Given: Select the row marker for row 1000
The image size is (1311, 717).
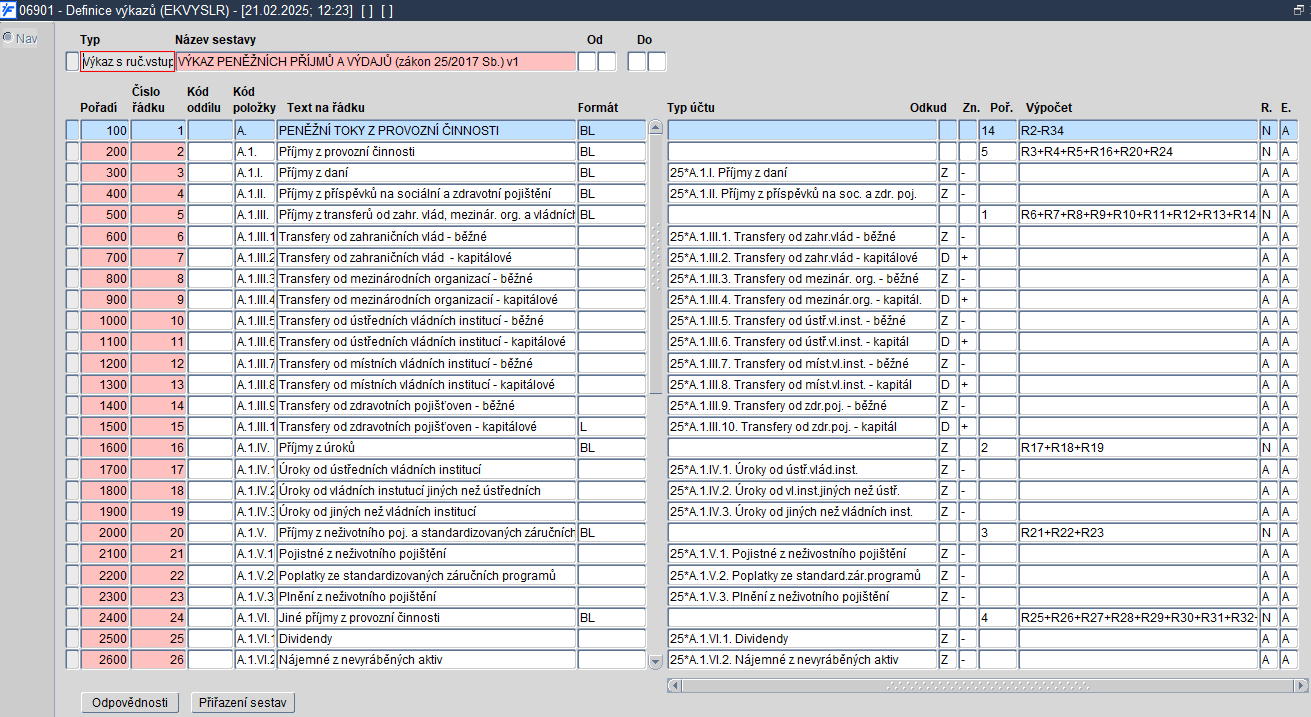Looking at the screenshot, I should pyautogui.click(x=72, y=321).
